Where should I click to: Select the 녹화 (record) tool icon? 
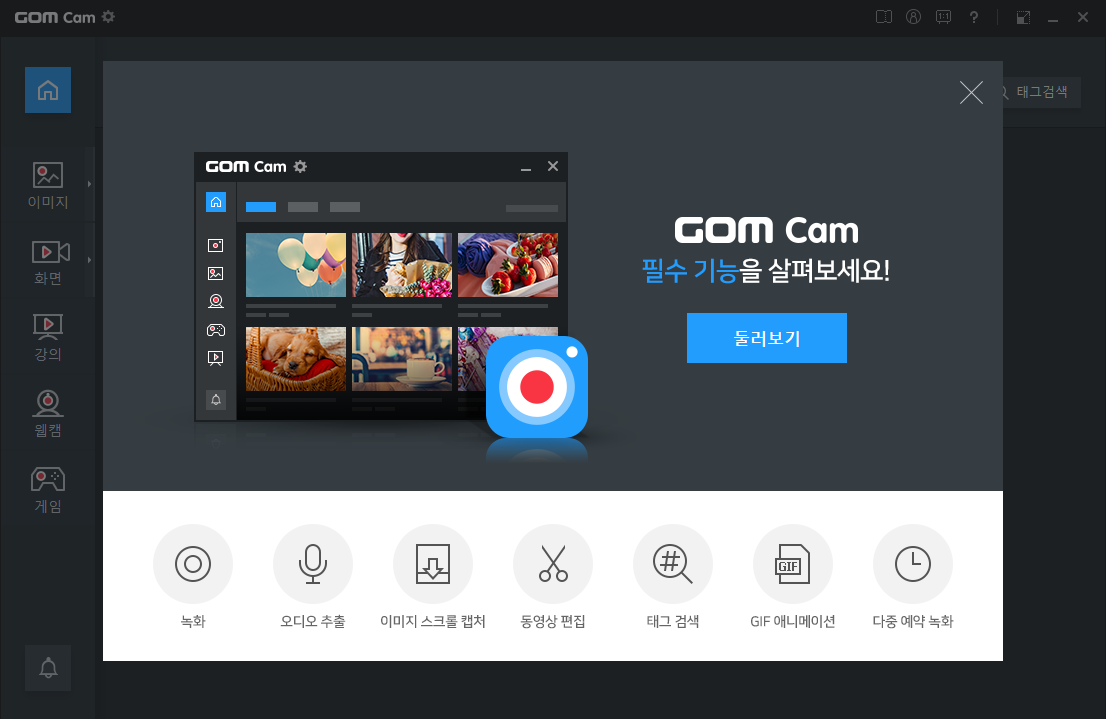tap(193, 563)
